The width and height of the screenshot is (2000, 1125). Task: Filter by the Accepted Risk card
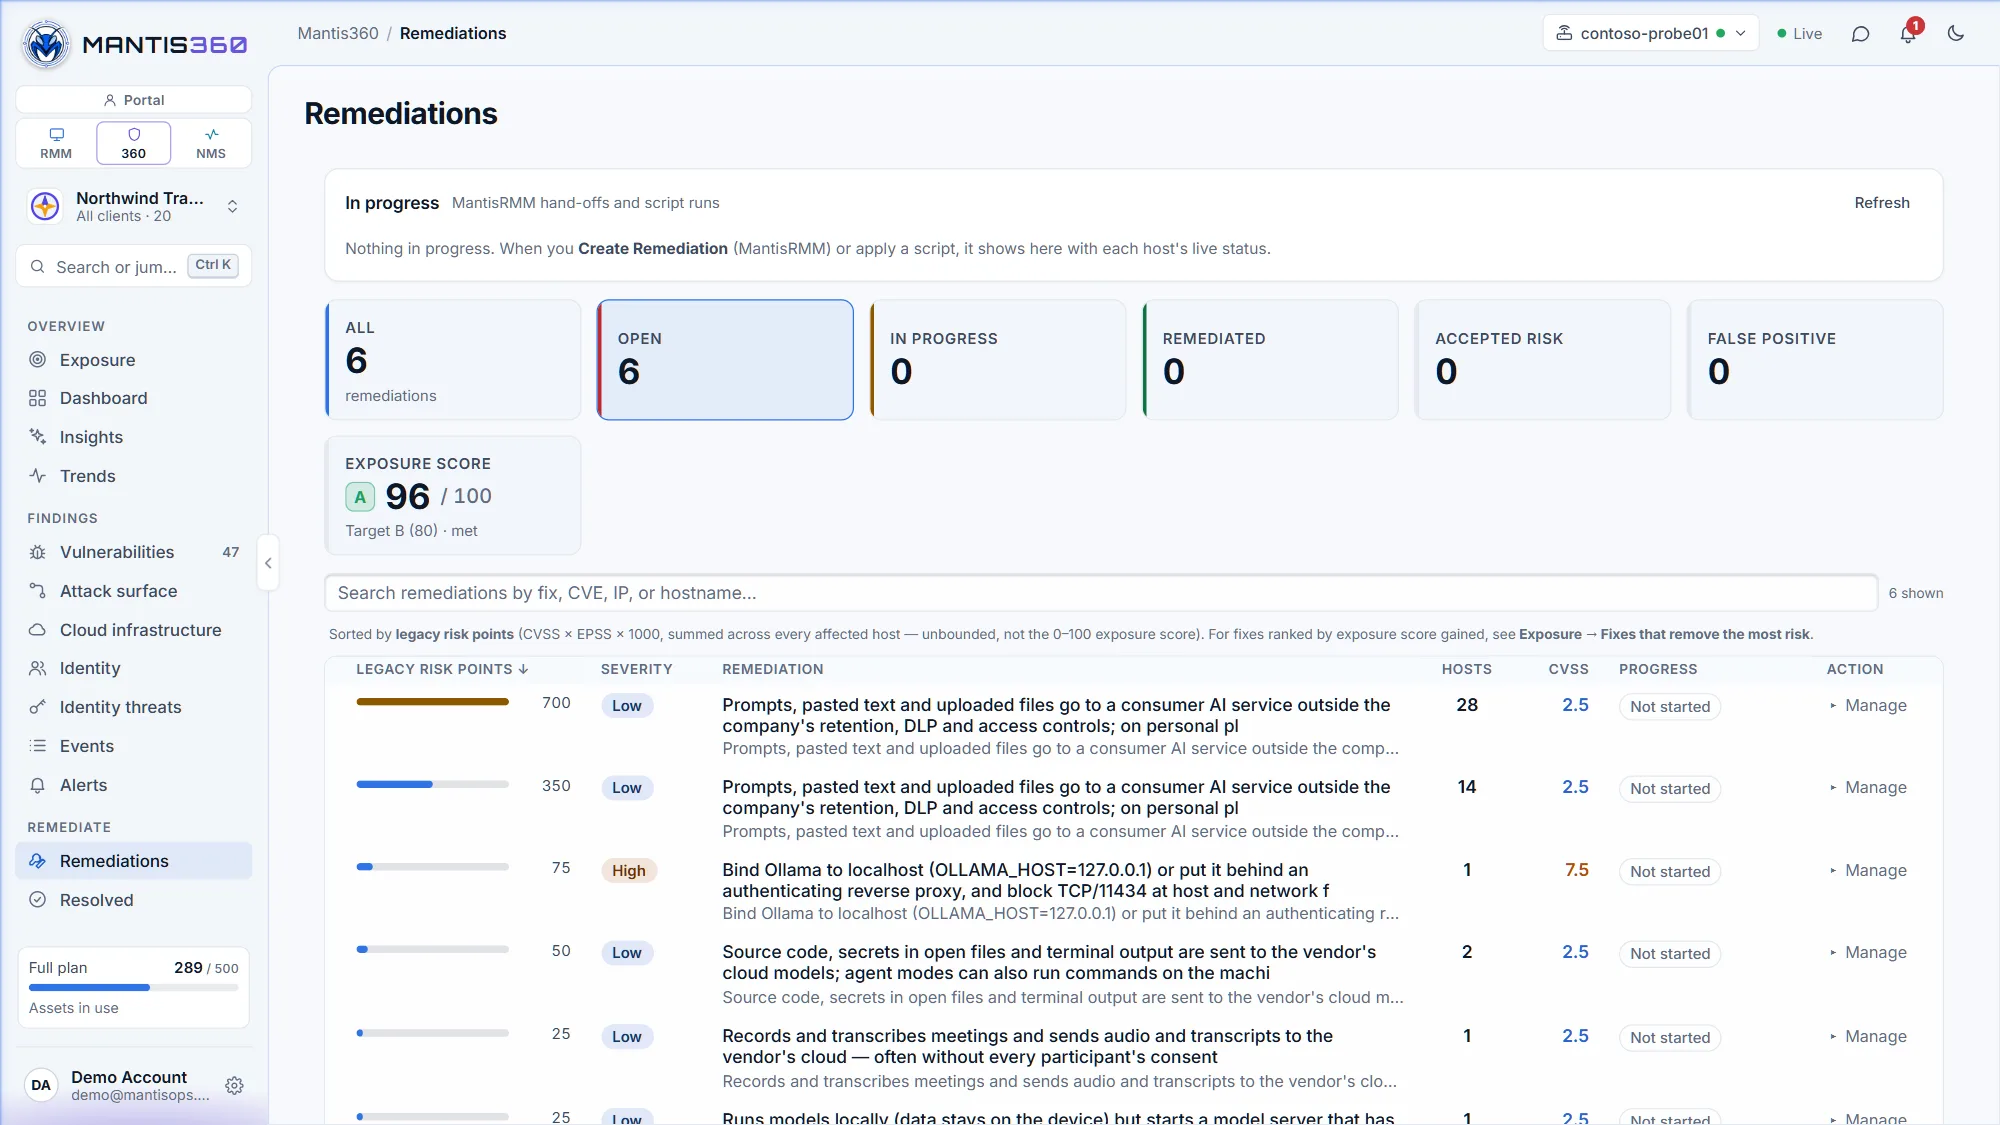[x=1543, y=360]
